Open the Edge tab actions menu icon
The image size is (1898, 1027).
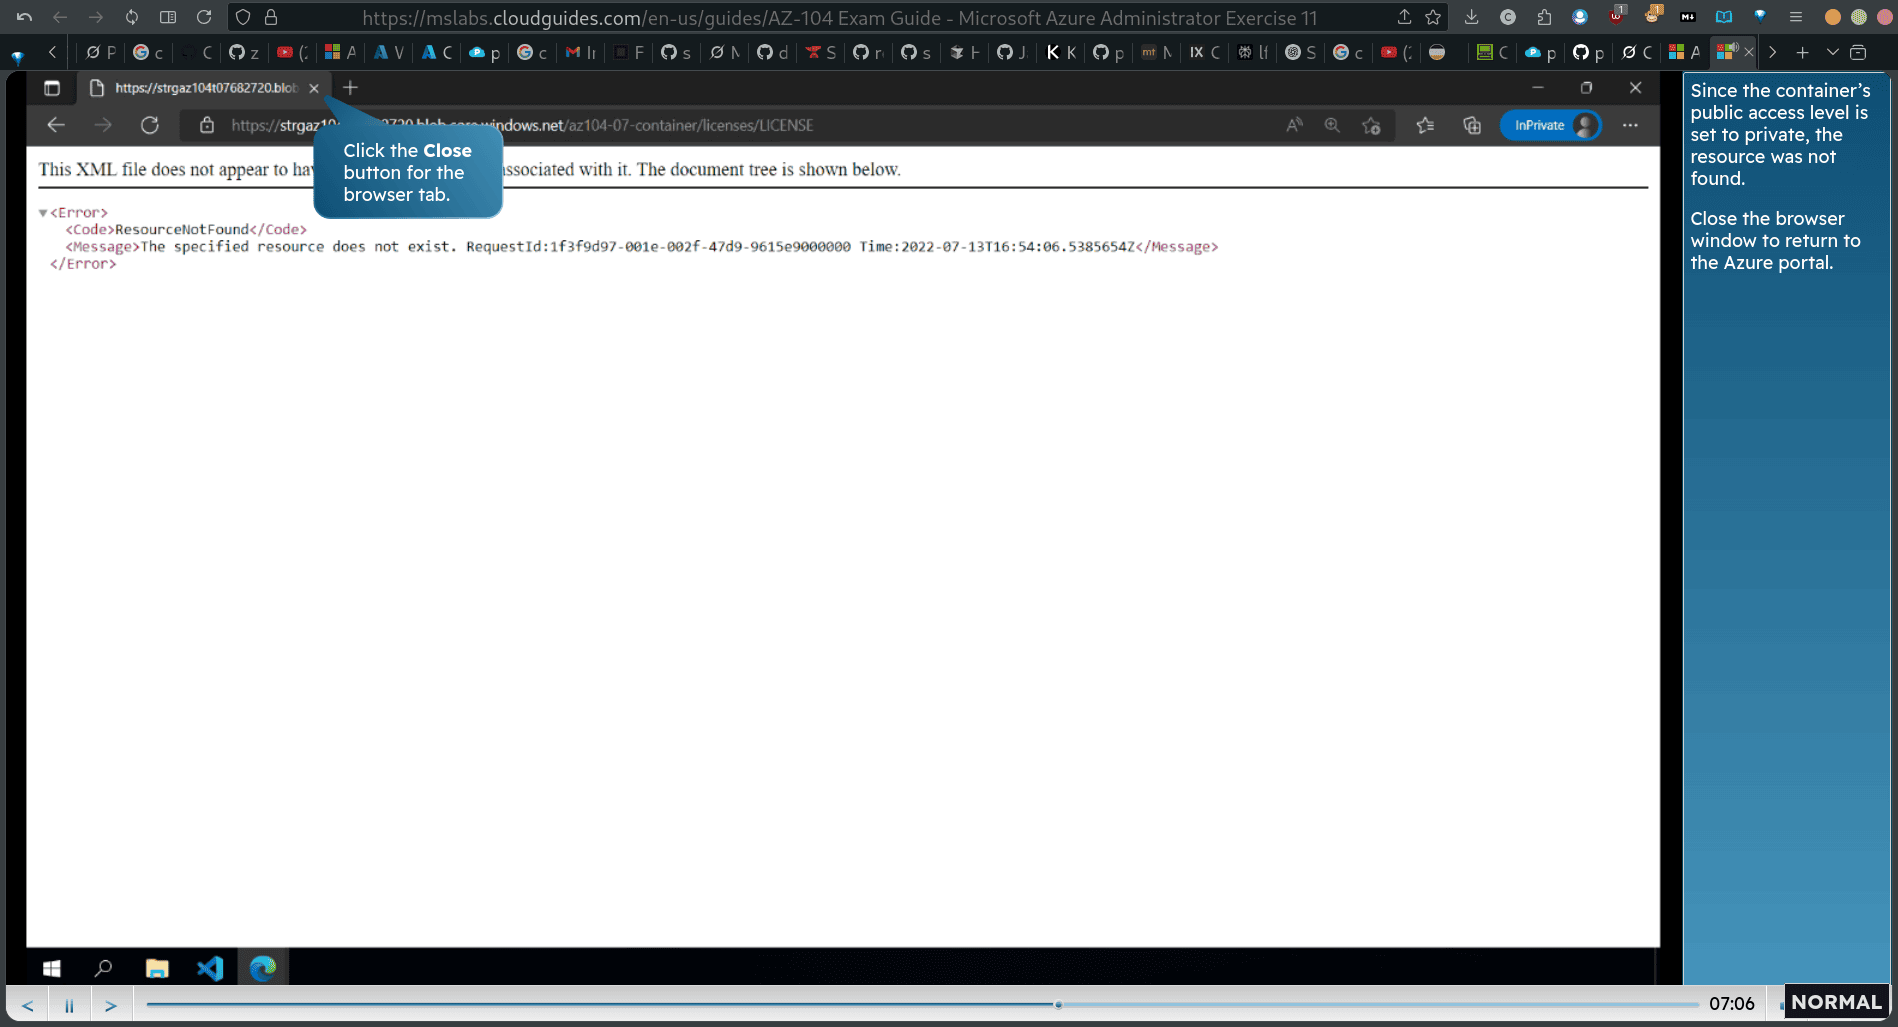tap(52, 88)
